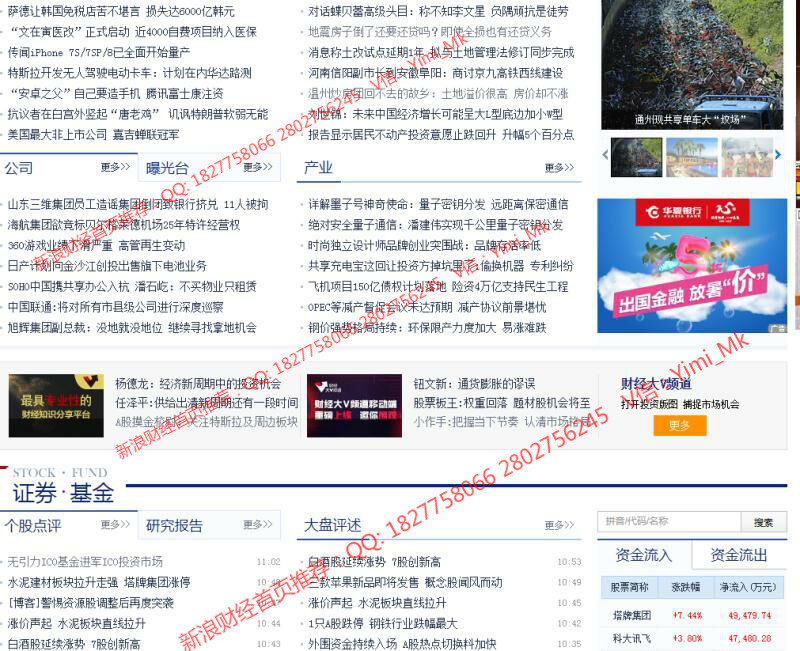The image size is (800, 651).
Task: Open 海航集团欲竞标贝尔格莱德机场 headline
Action: [123, 225]
